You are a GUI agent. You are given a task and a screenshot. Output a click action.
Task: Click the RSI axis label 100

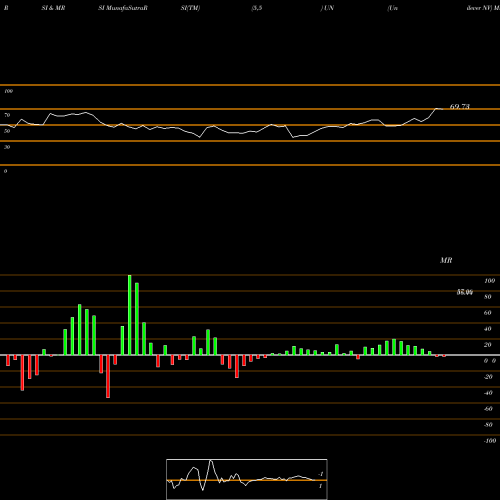(x=8, y=91)
